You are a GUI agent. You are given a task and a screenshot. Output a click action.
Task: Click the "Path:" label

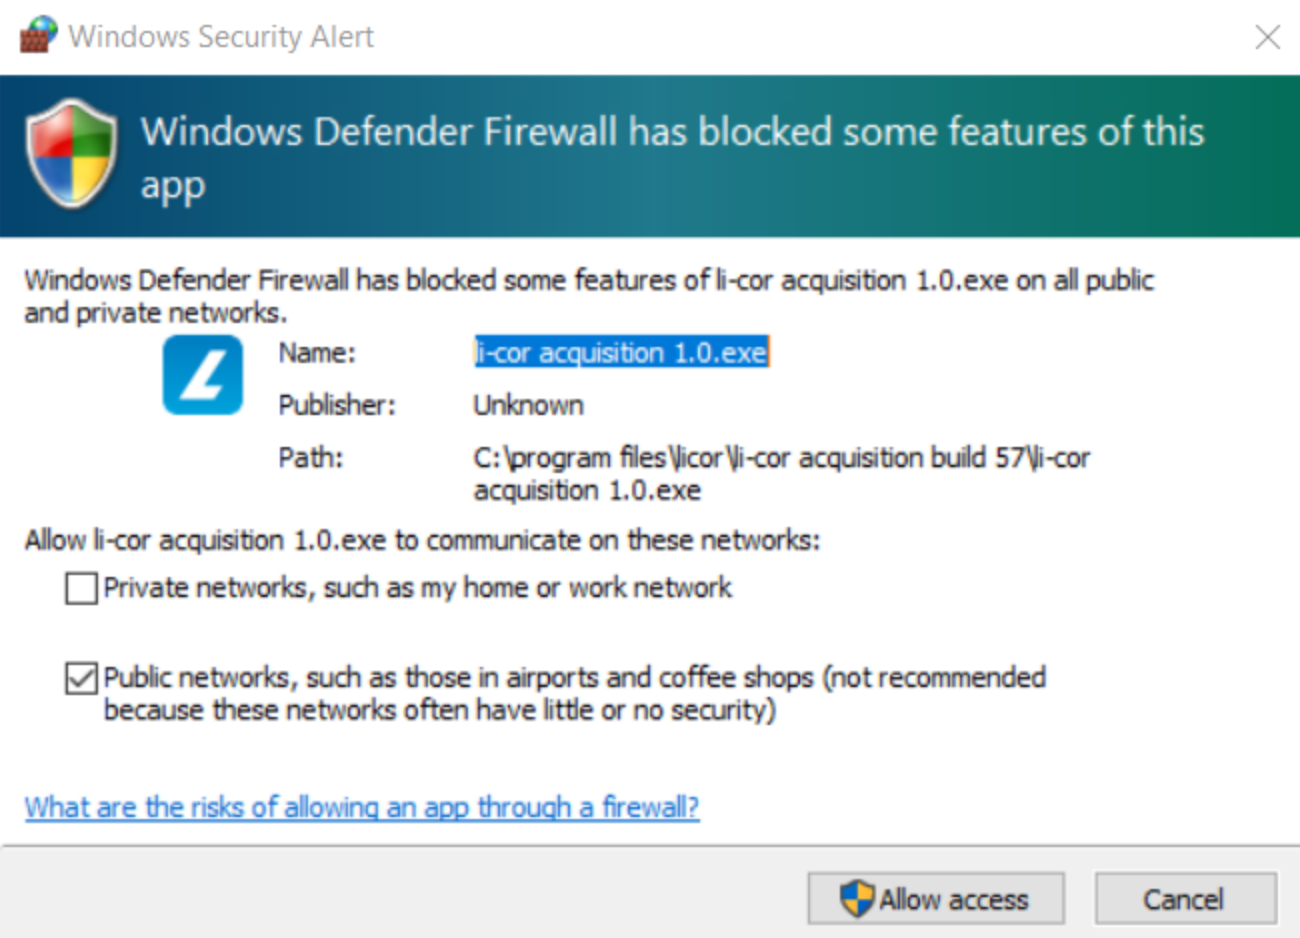[310, 458]
